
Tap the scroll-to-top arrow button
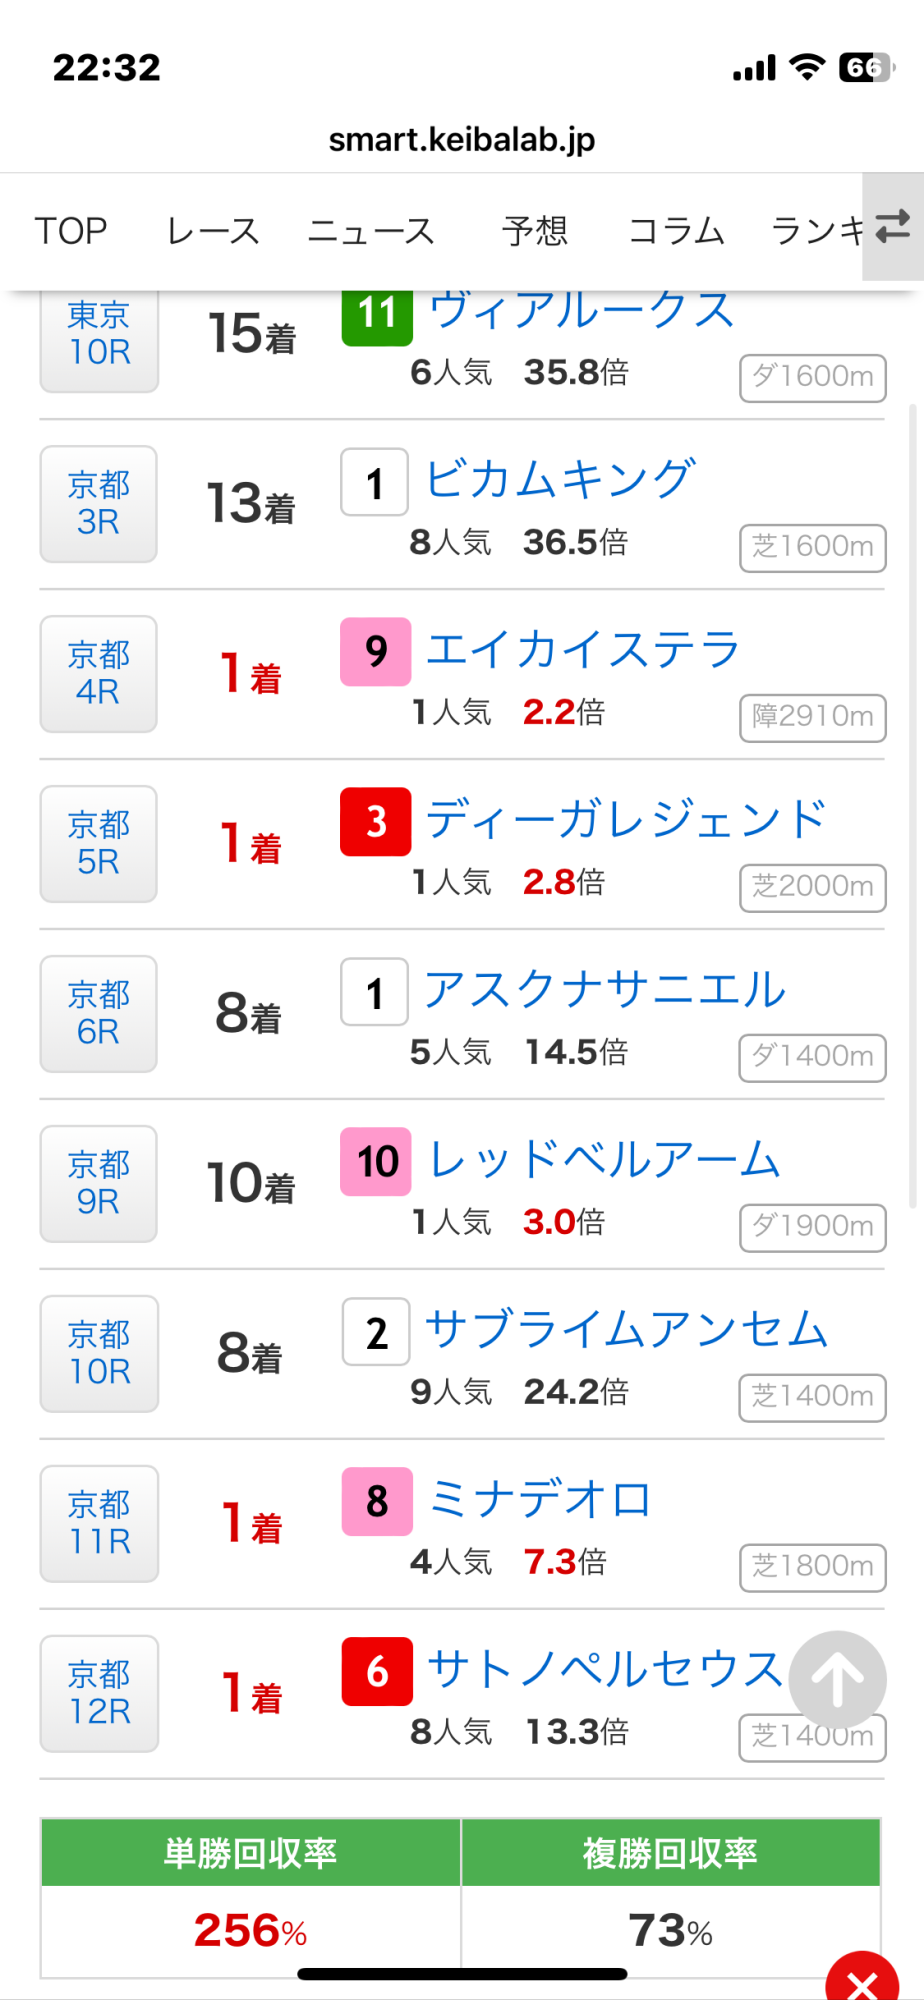click(x=837, y=1679)
